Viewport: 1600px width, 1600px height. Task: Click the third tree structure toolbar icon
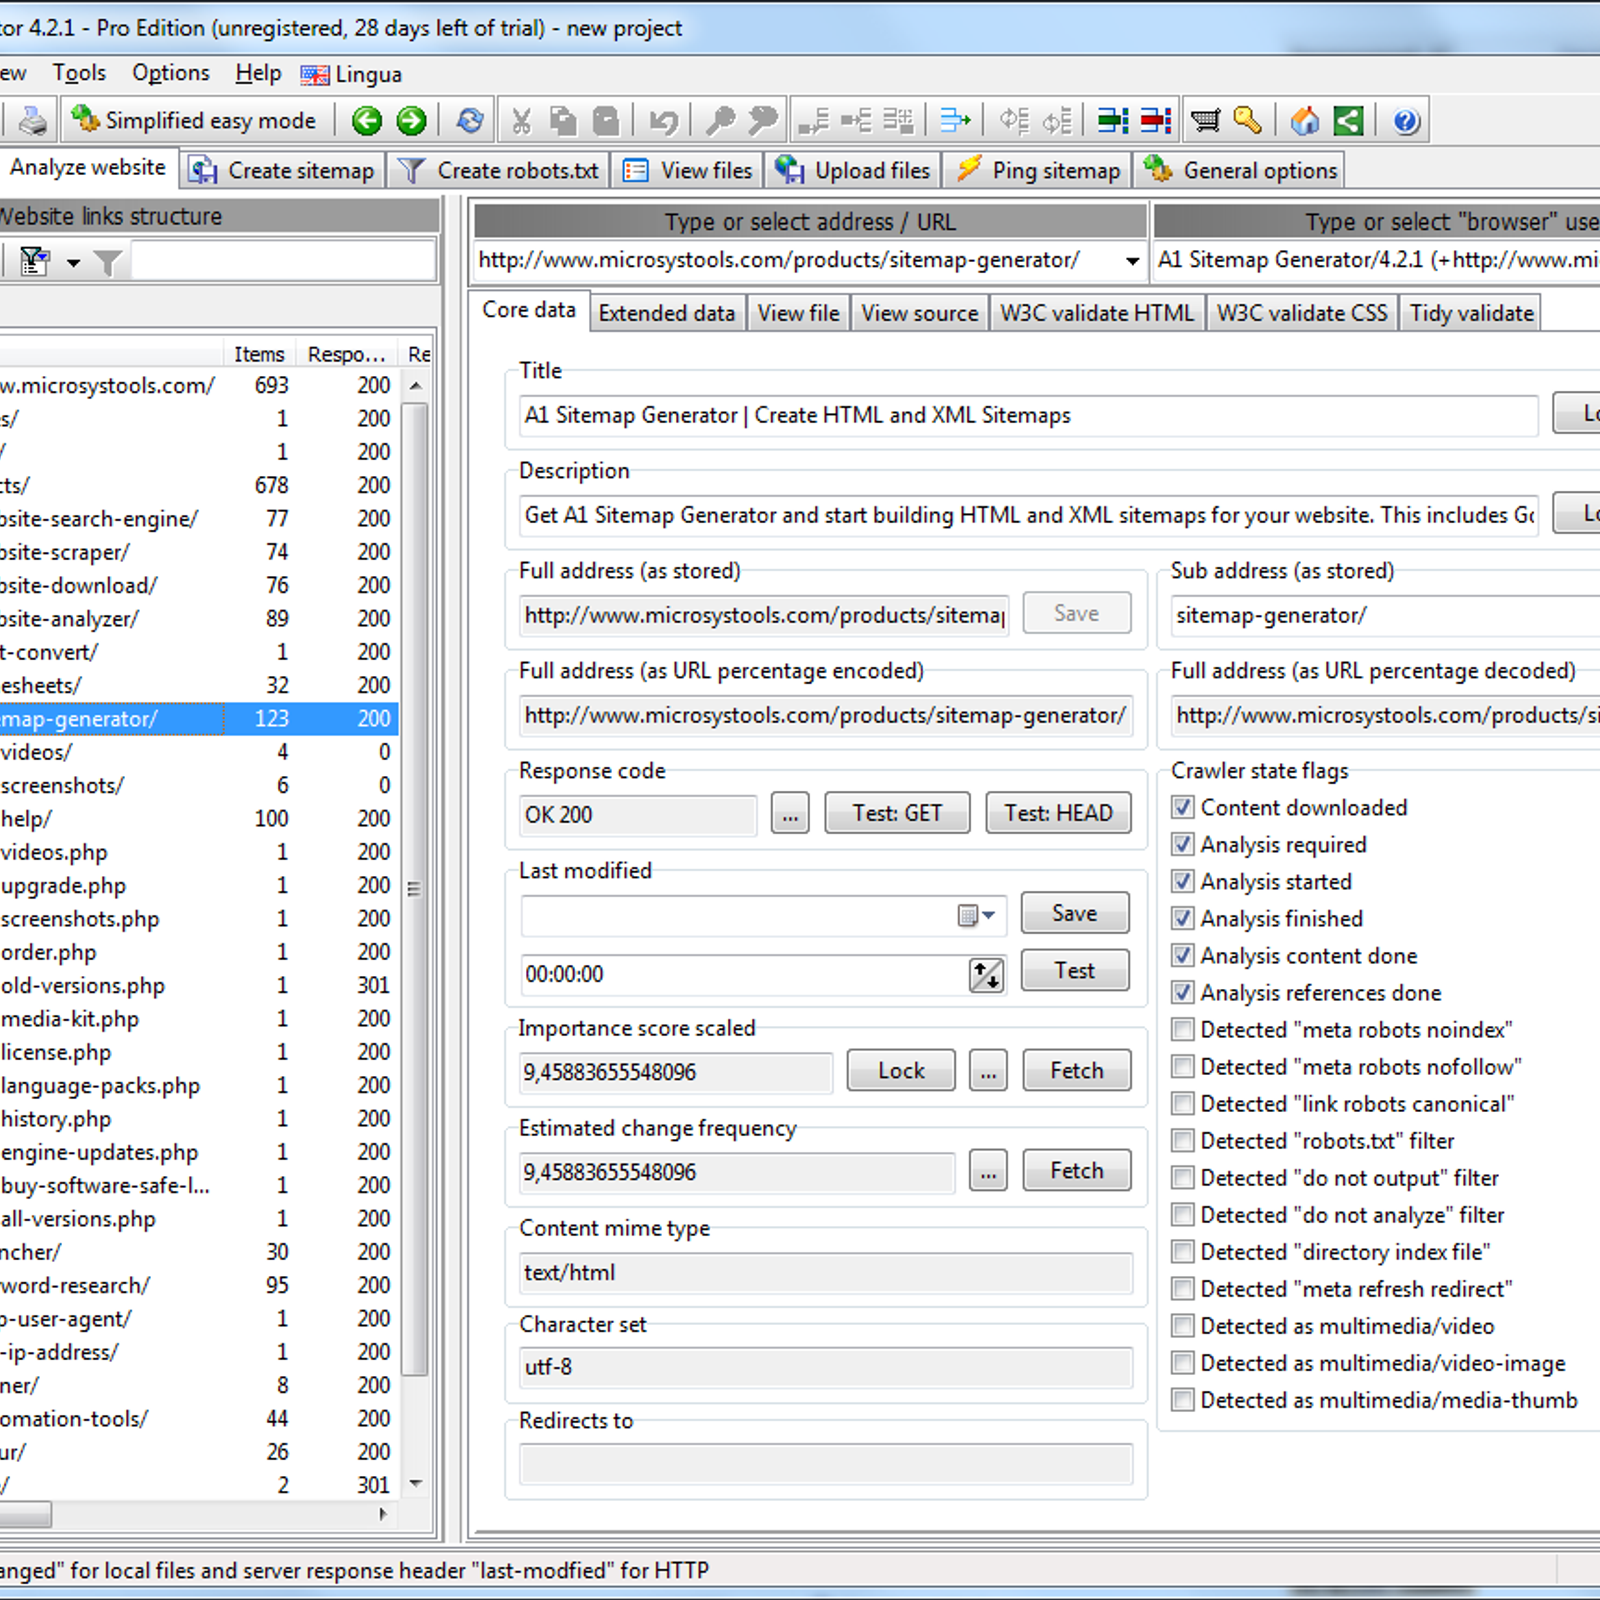point(898,121)
